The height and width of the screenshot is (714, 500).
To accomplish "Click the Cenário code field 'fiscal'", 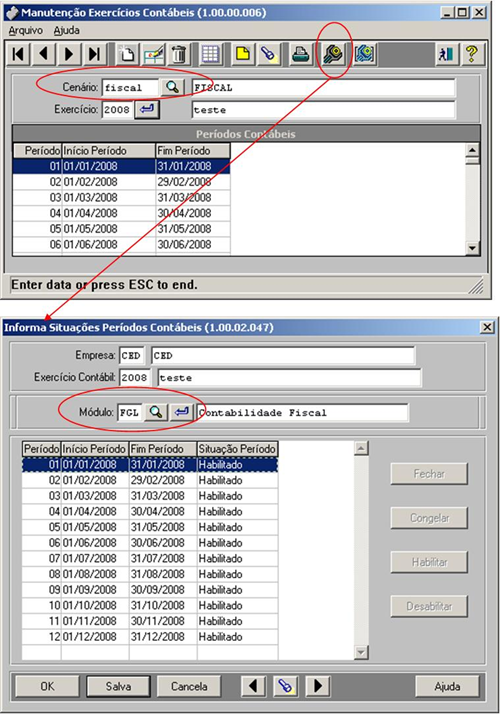I will [130, 87].
